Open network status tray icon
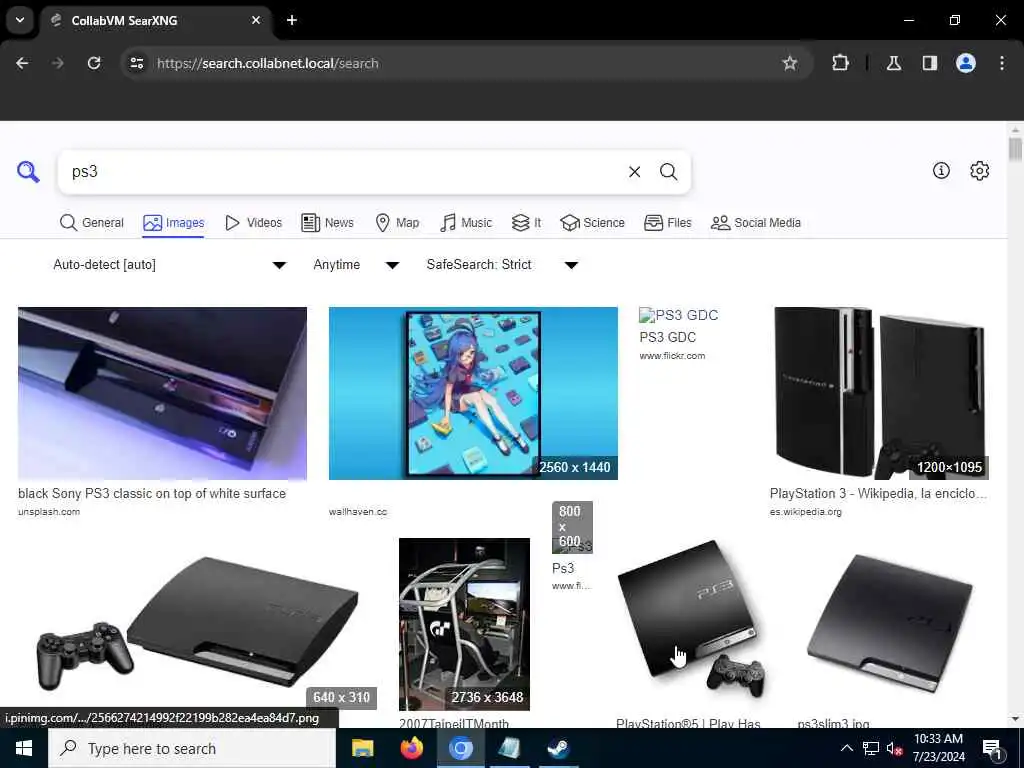 [871, 748]
